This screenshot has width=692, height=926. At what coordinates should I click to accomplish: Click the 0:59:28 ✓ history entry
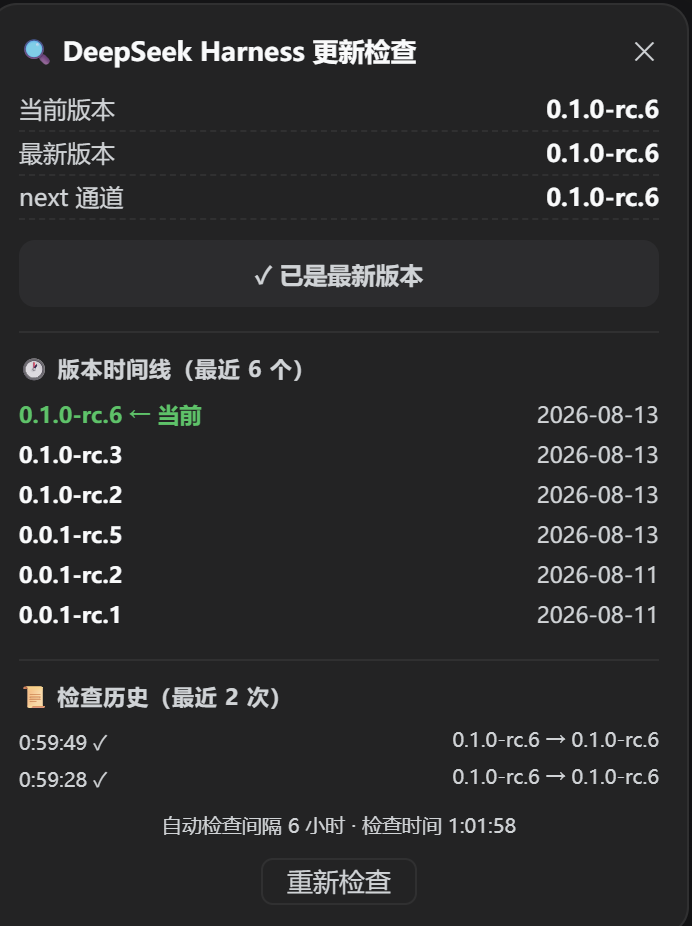[63, 780]
